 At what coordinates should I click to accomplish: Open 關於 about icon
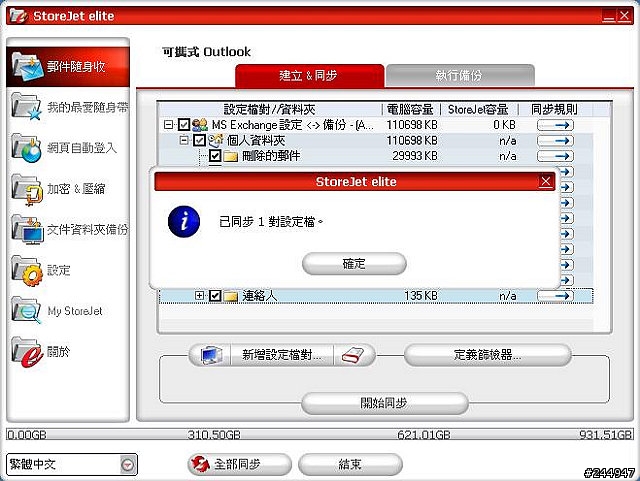[x=27, y=352]
